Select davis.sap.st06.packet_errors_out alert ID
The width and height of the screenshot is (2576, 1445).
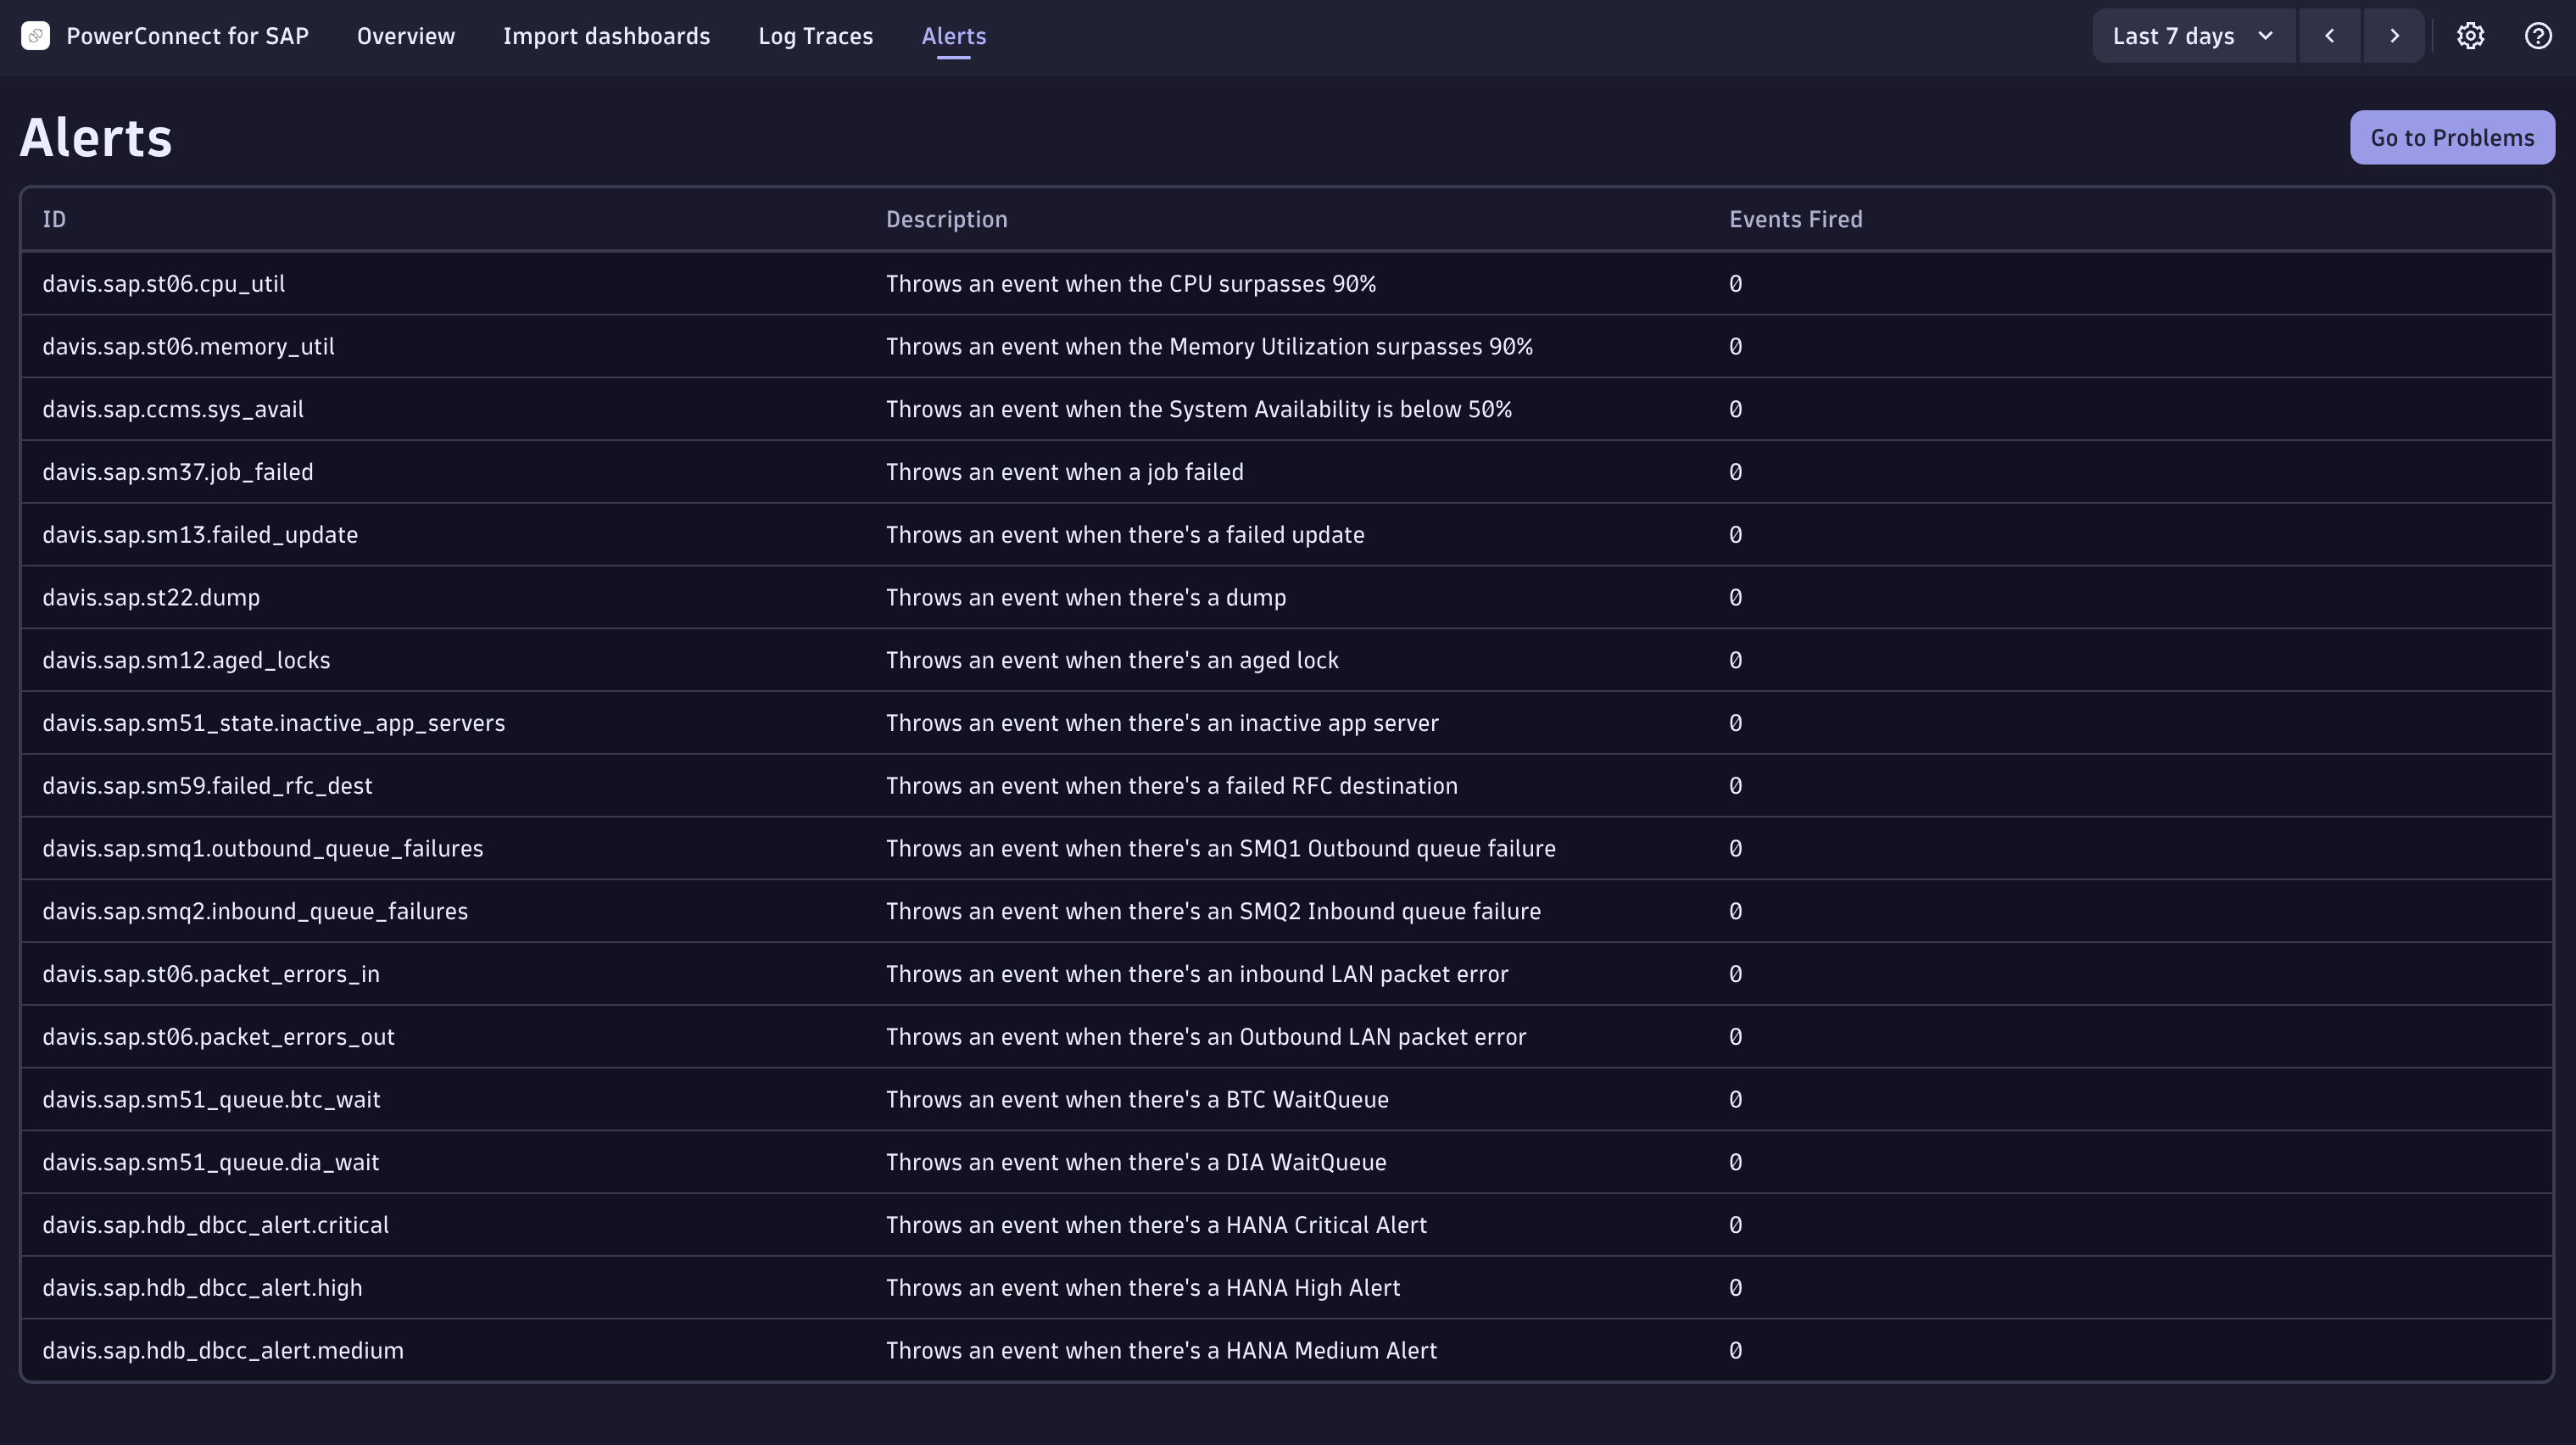tap(218, 1037)
